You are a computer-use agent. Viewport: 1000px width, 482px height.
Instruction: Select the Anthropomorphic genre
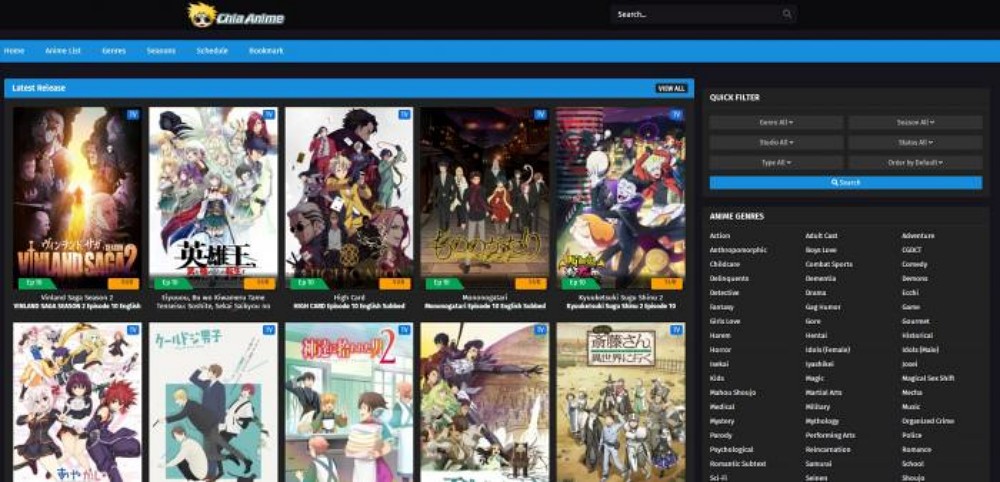[738, 250]
